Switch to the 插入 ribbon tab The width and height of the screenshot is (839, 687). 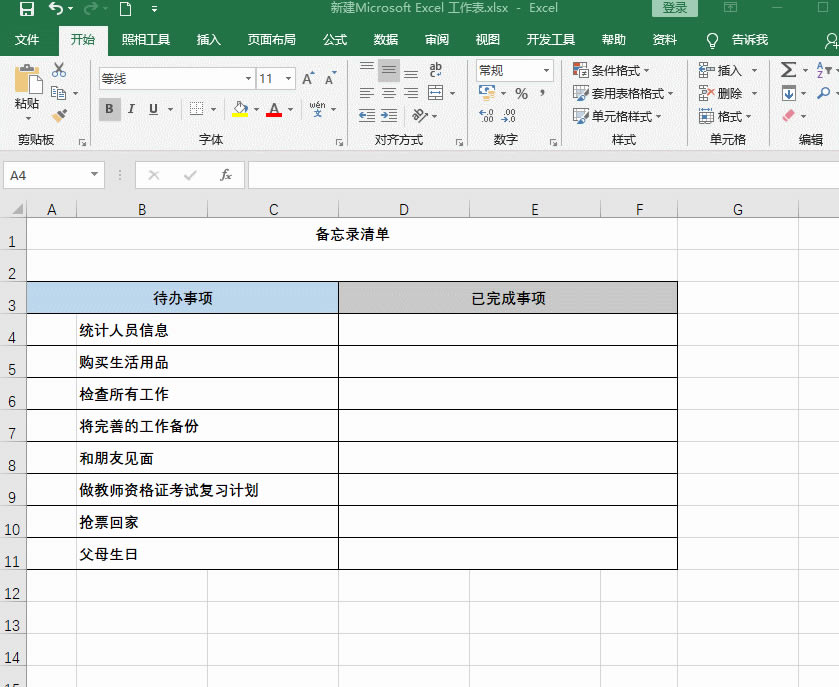coord(208,40)
